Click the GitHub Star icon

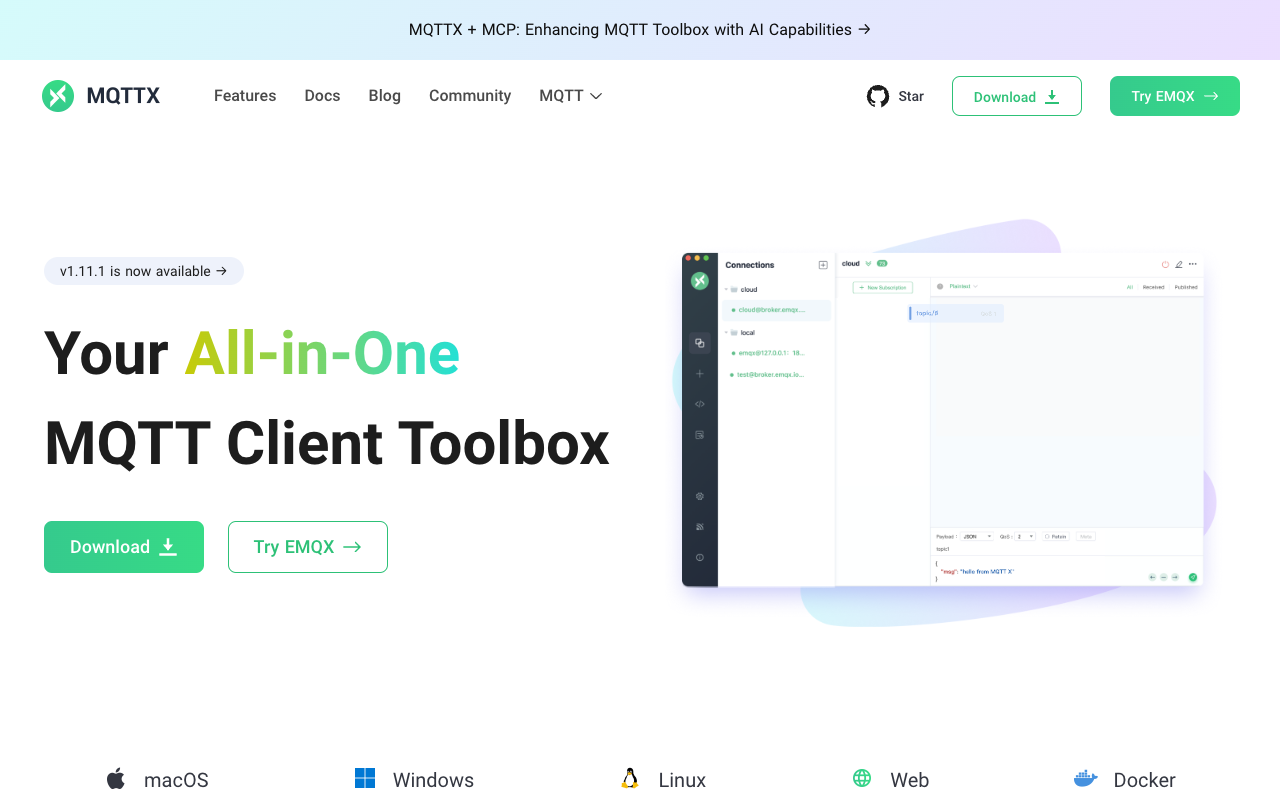878,96
